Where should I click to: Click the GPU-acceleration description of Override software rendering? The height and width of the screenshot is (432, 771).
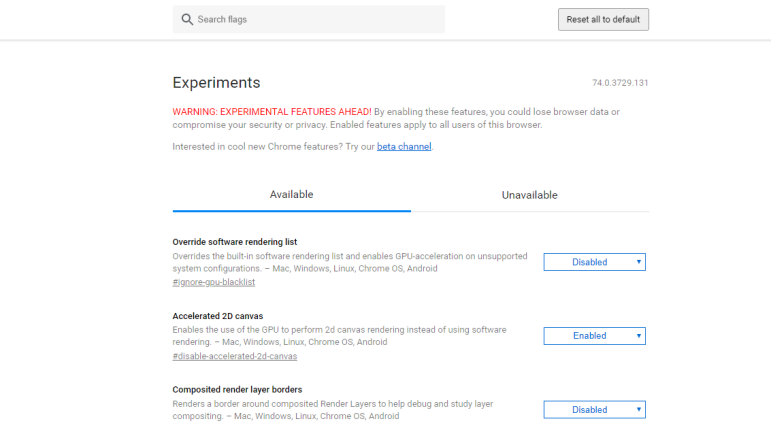pyautogui.click(x=350, y=262)
